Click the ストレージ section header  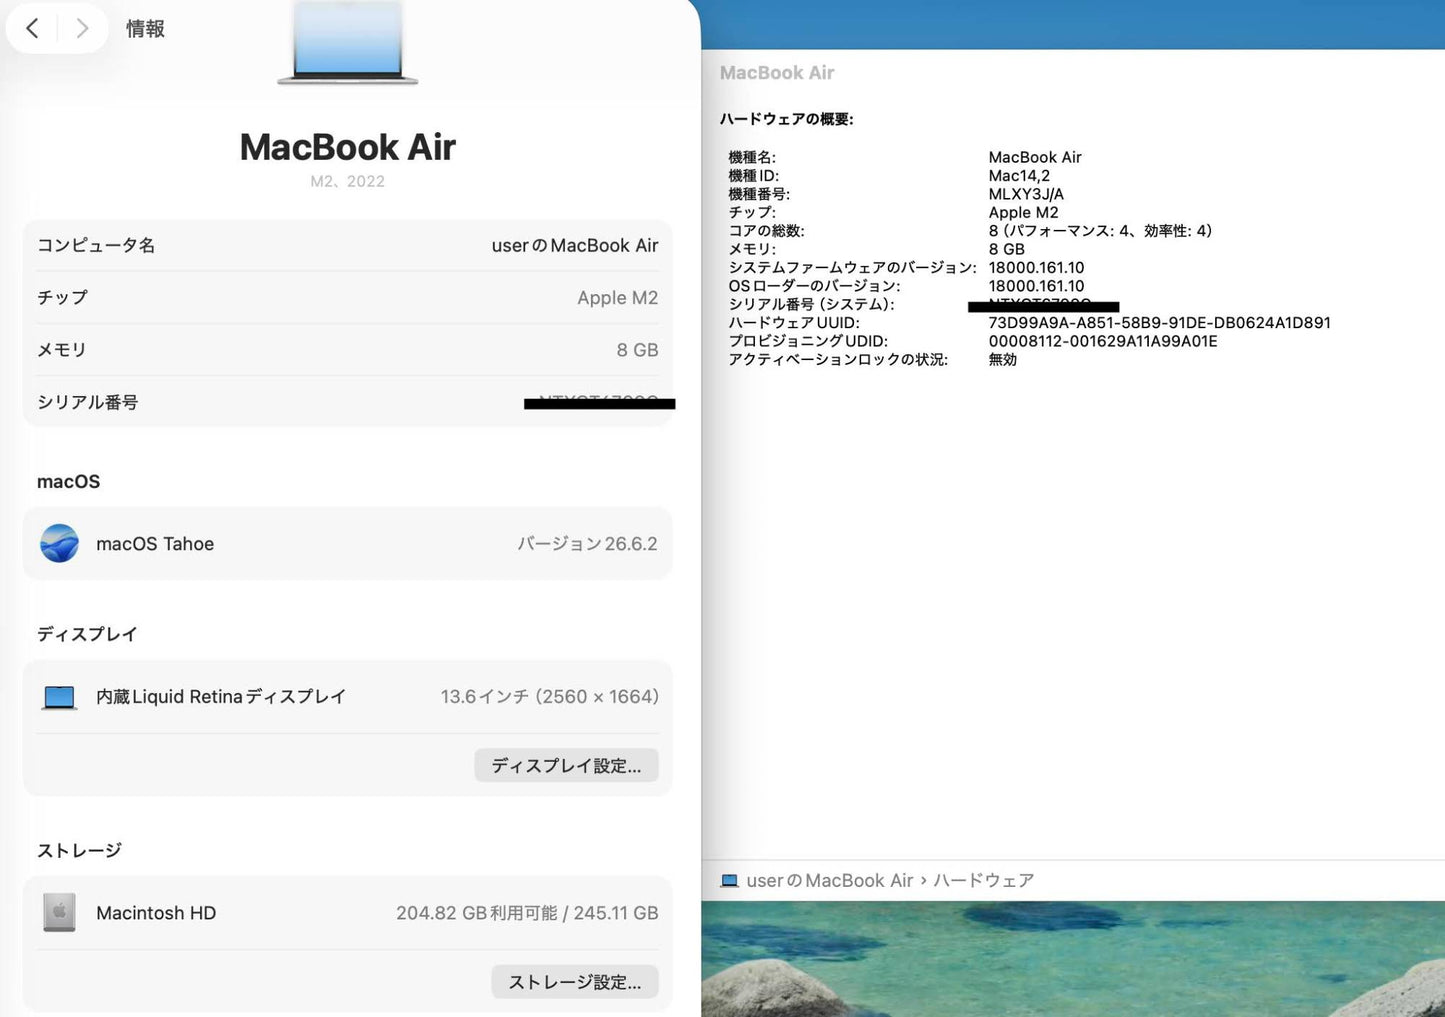pos(79,850)
